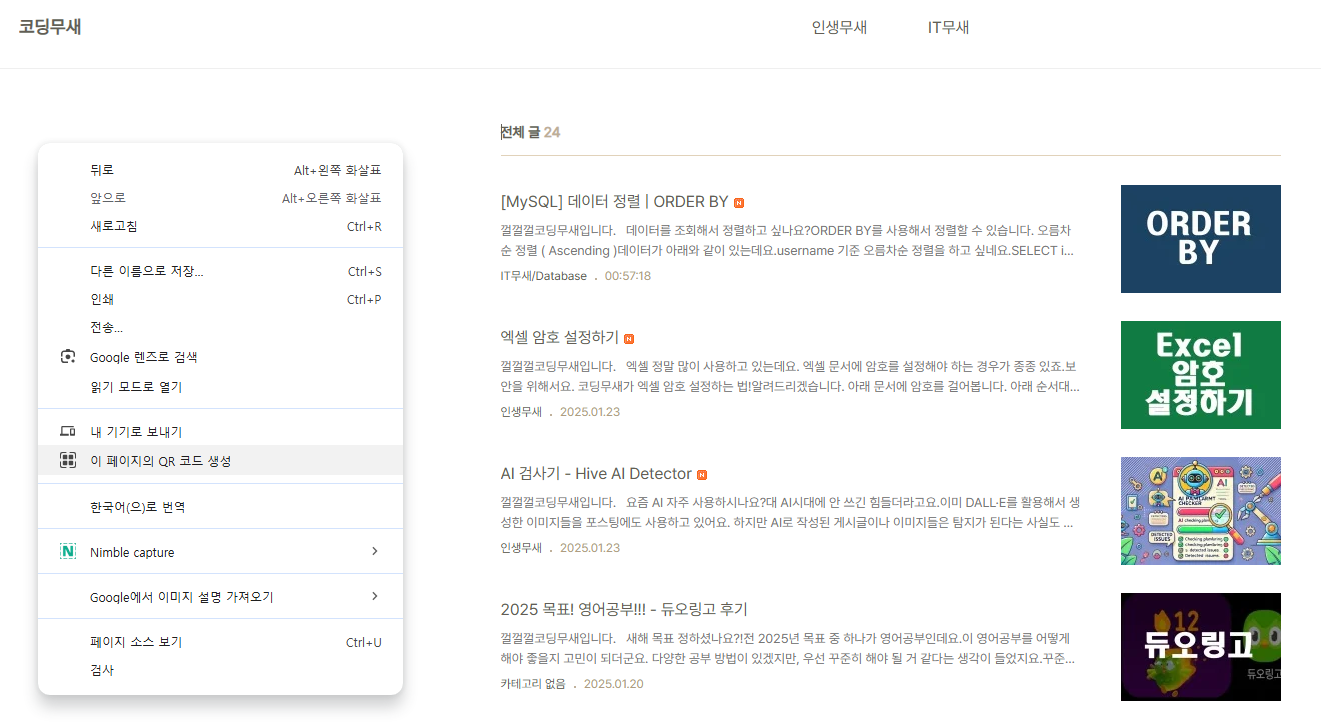The height and width of the screenshot is (727, 1321).
Task: Choose 다른 이름으로 저장 menu entry
Action: [220, 271]
